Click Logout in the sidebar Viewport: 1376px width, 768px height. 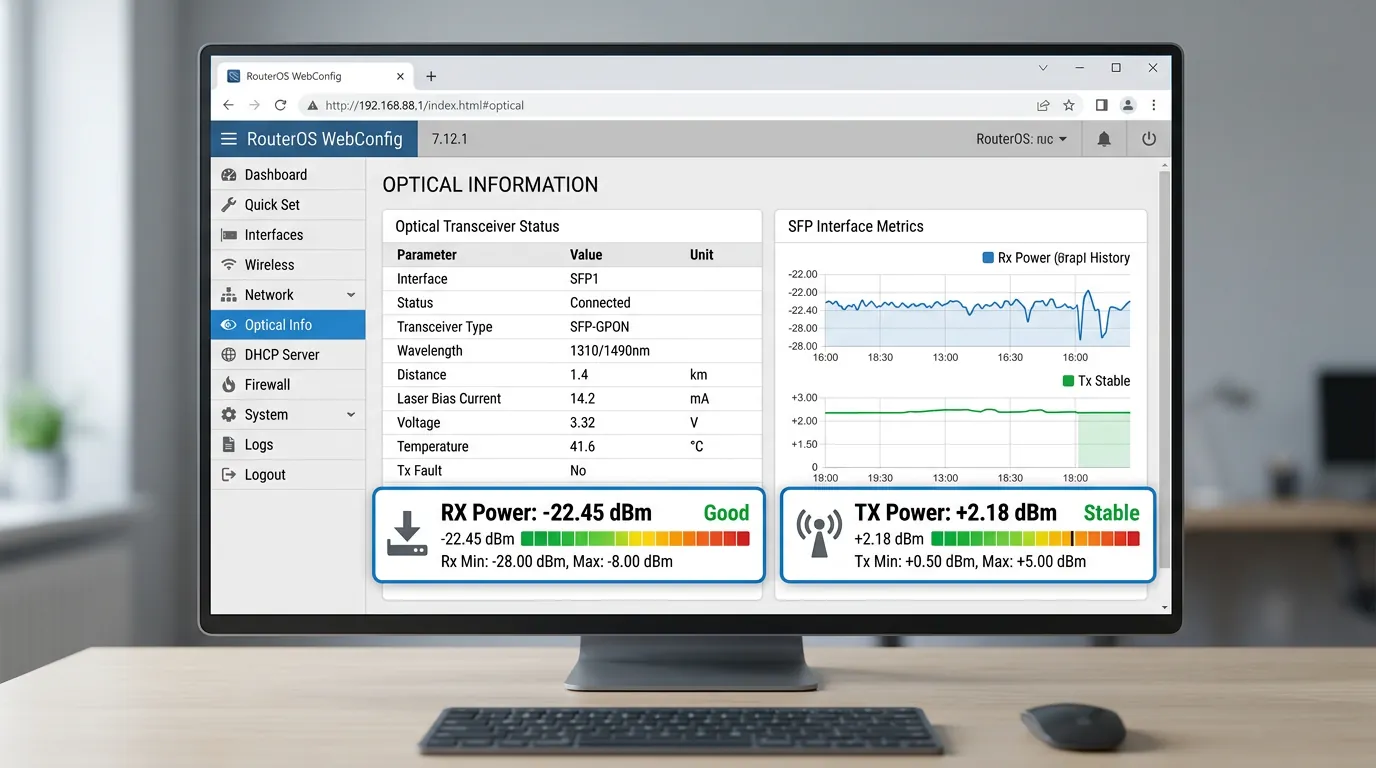tap(288, 475)
